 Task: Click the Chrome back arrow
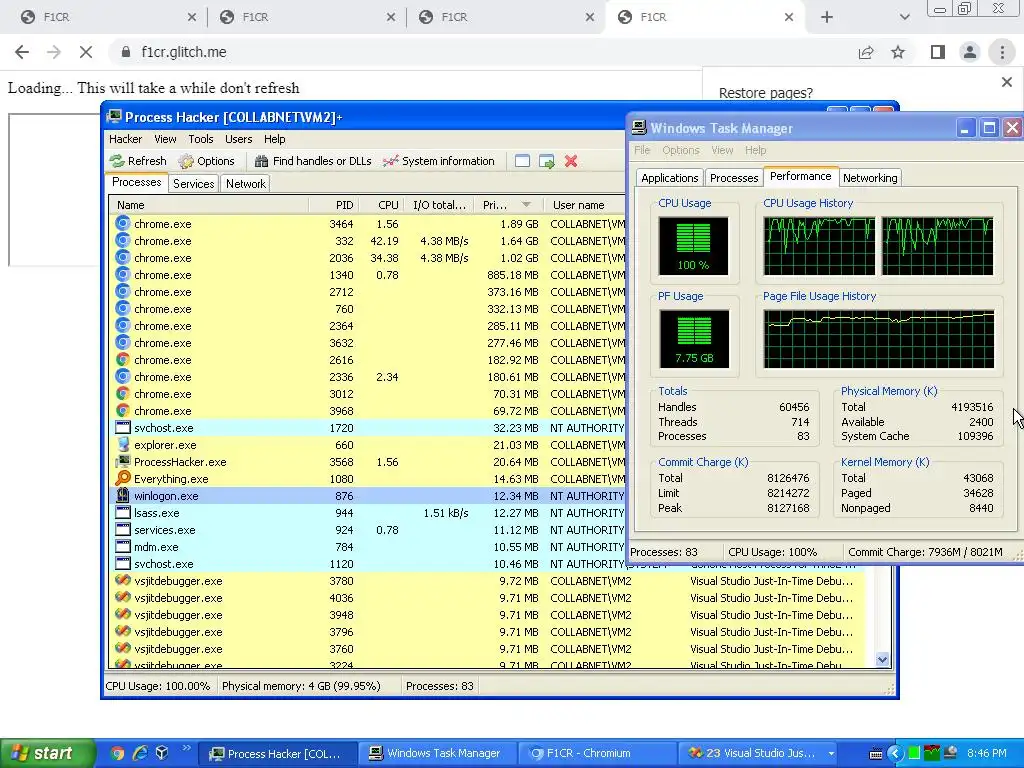(22, 52)
